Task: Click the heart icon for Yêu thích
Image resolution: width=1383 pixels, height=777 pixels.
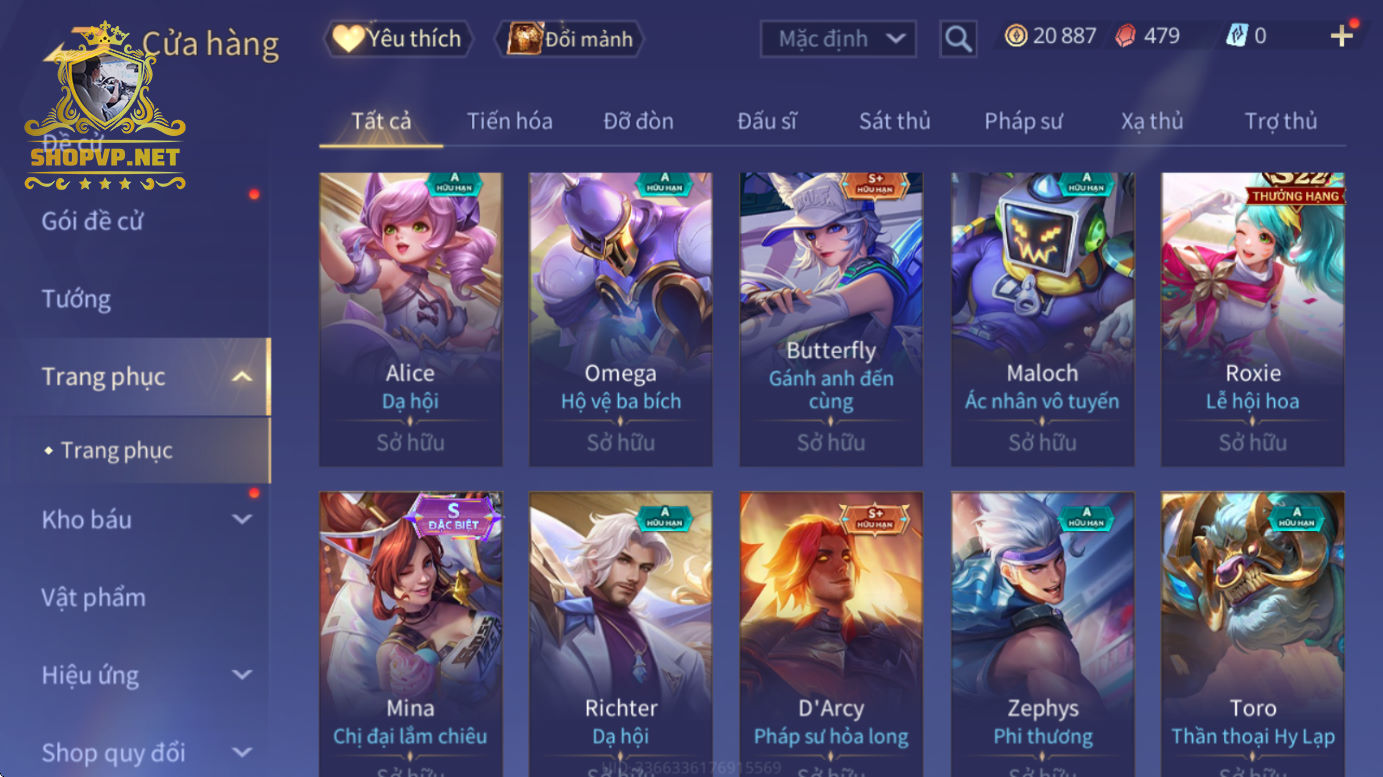Action: (348, 39)
